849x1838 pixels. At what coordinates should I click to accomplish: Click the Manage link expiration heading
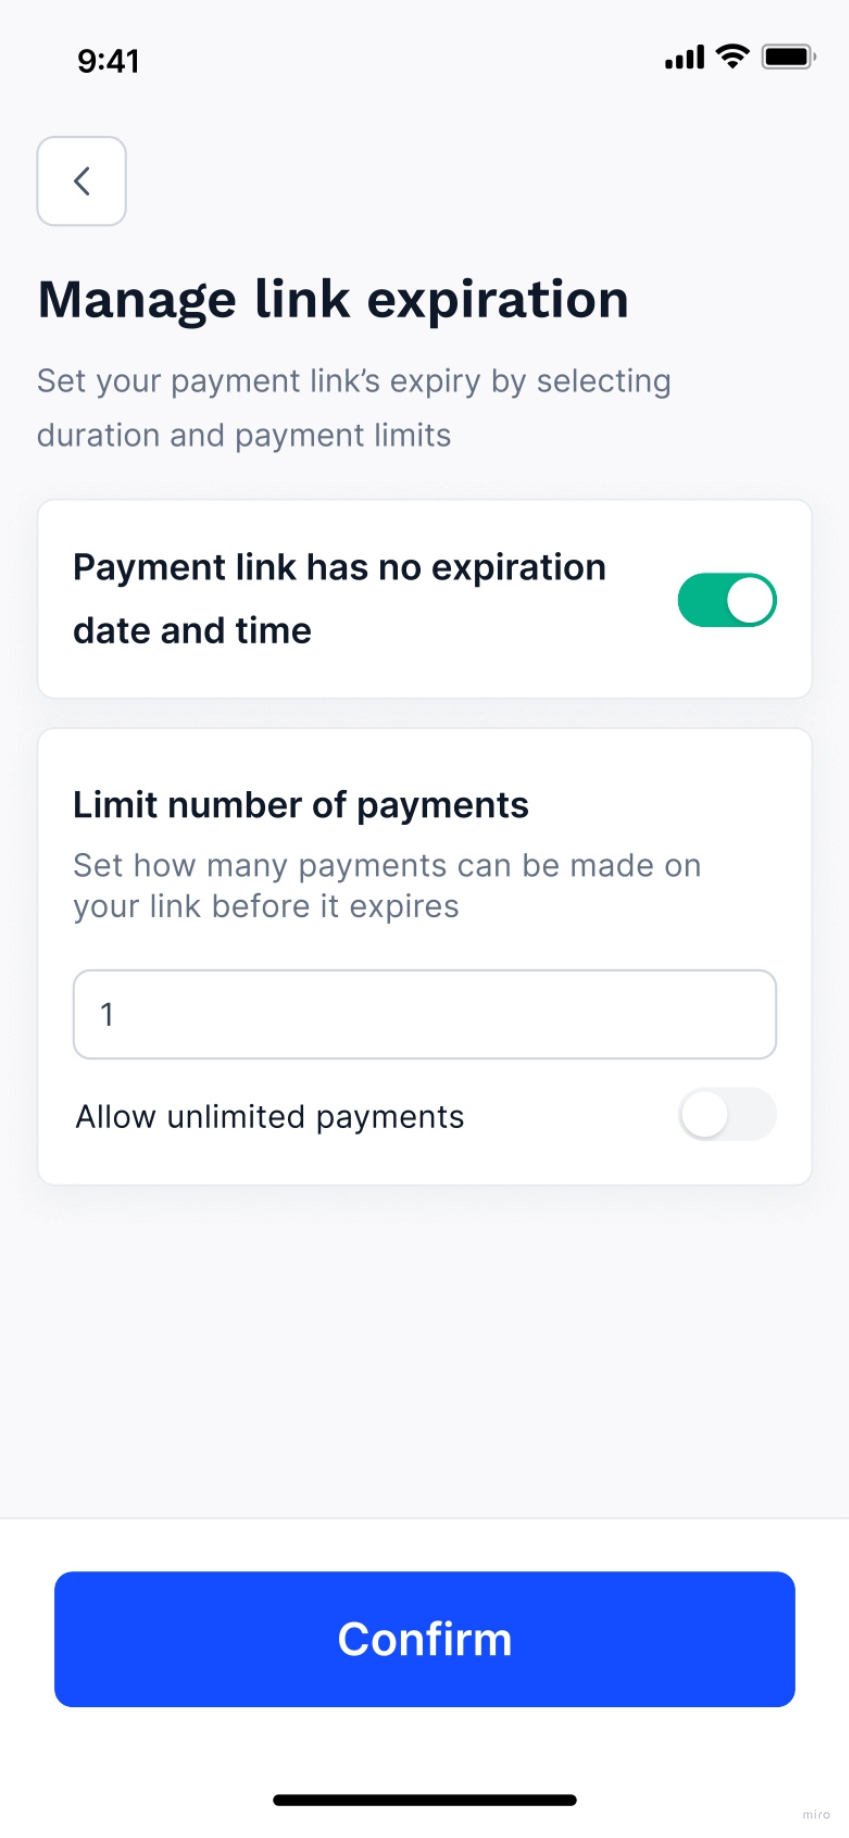click(x=333, y=300)
